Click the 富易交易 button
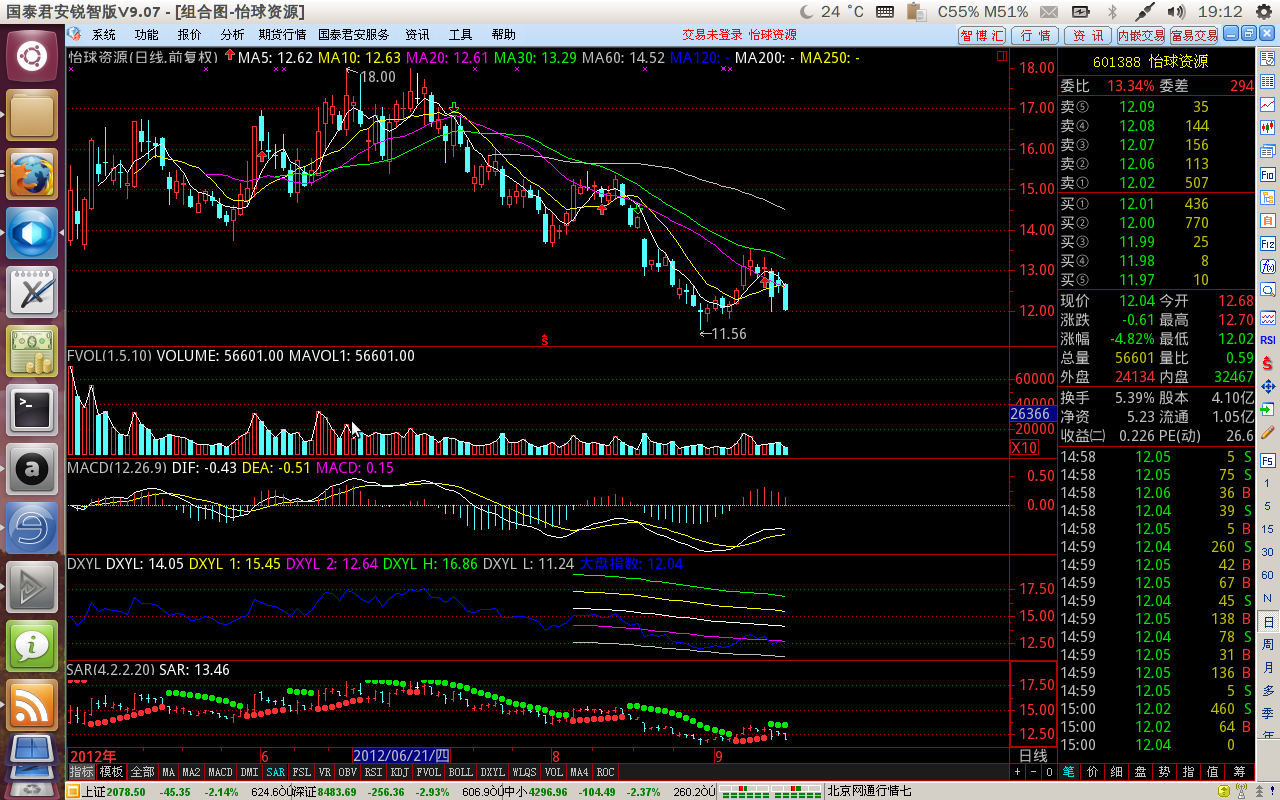The width and height of the screenshot is (1280, 800). point(1194,35)
